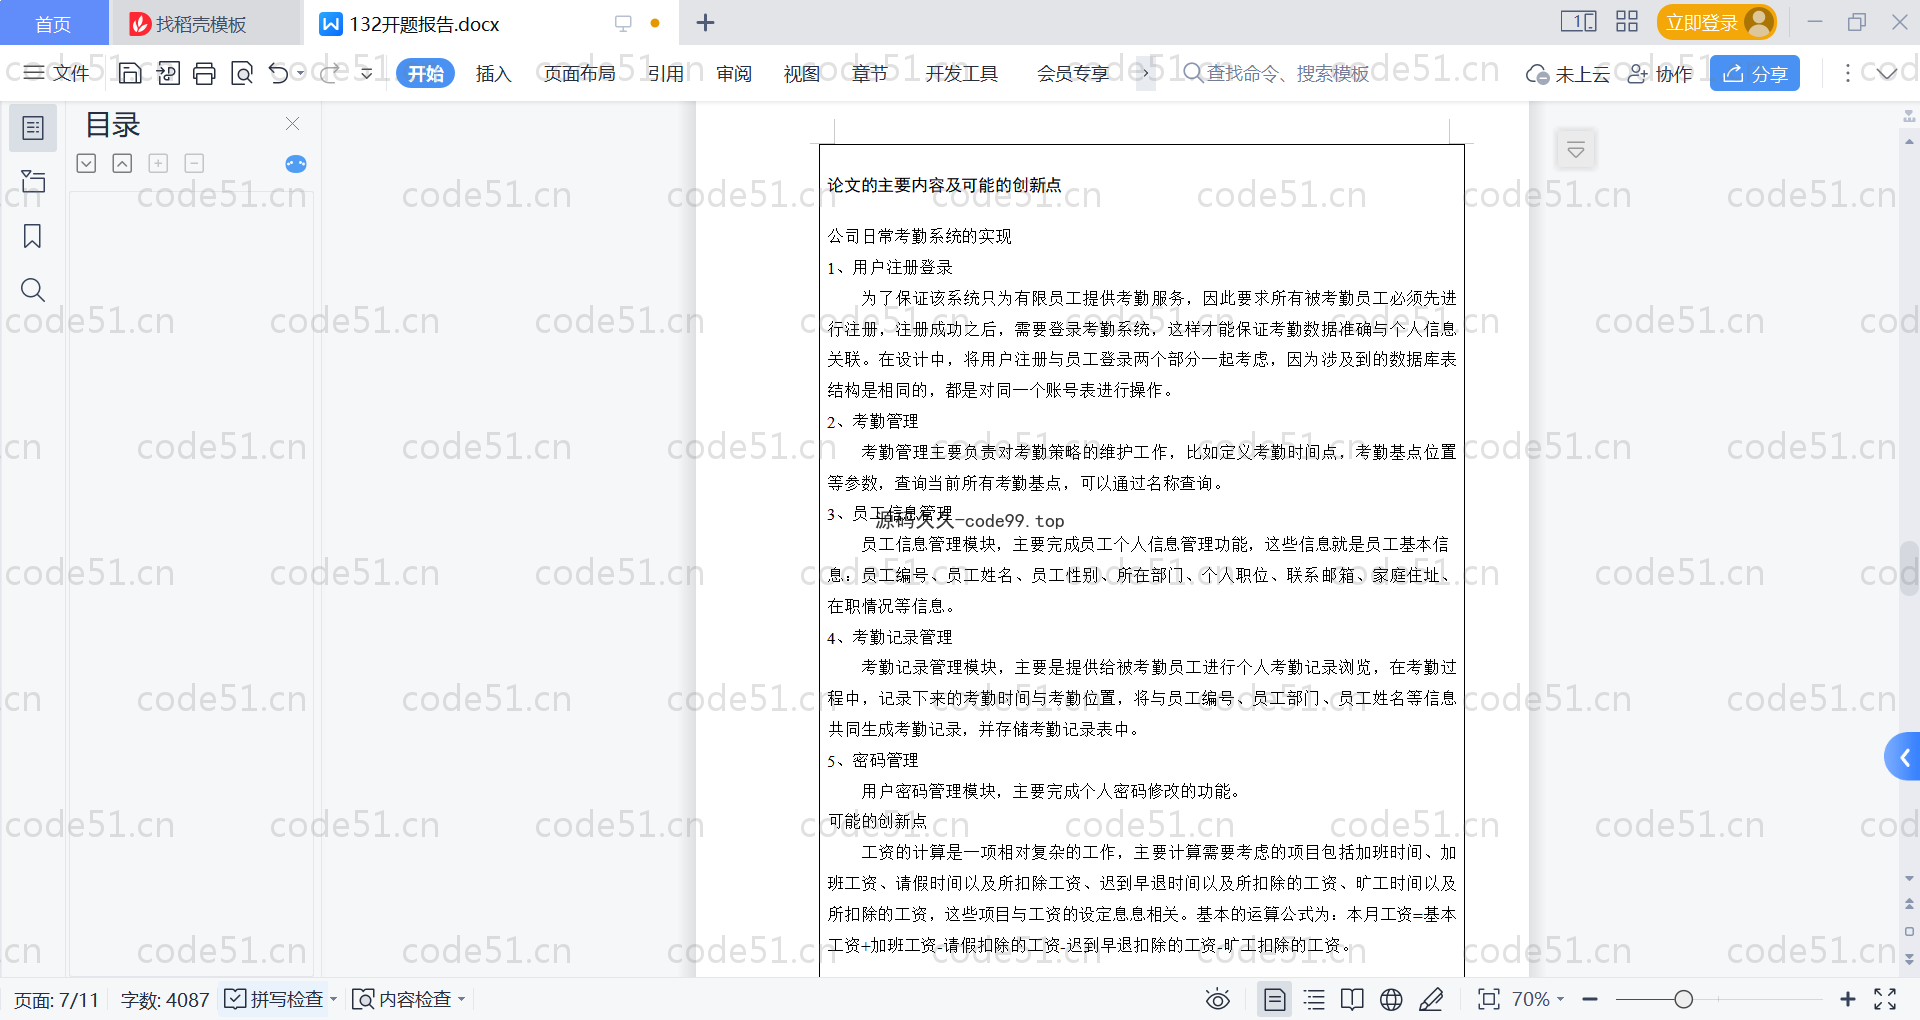Toggle eye protection mode in the status bar
The image size is (1920, 1020).
1217,999
